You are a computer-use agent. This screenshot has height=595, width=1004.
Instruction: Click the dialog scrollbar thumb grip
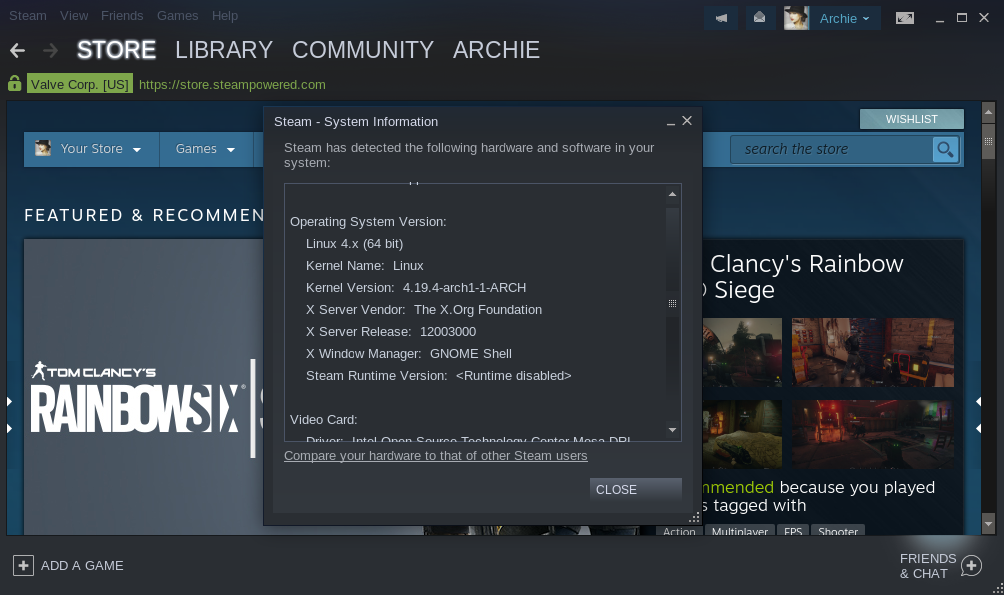tap(672, 304)
